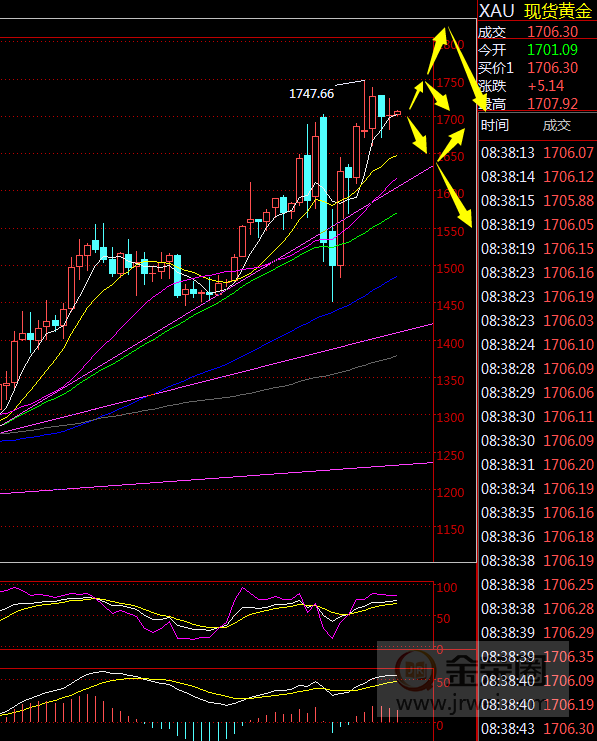
Task: Click the tick row priced 1706.29
Action: (537, 632)
